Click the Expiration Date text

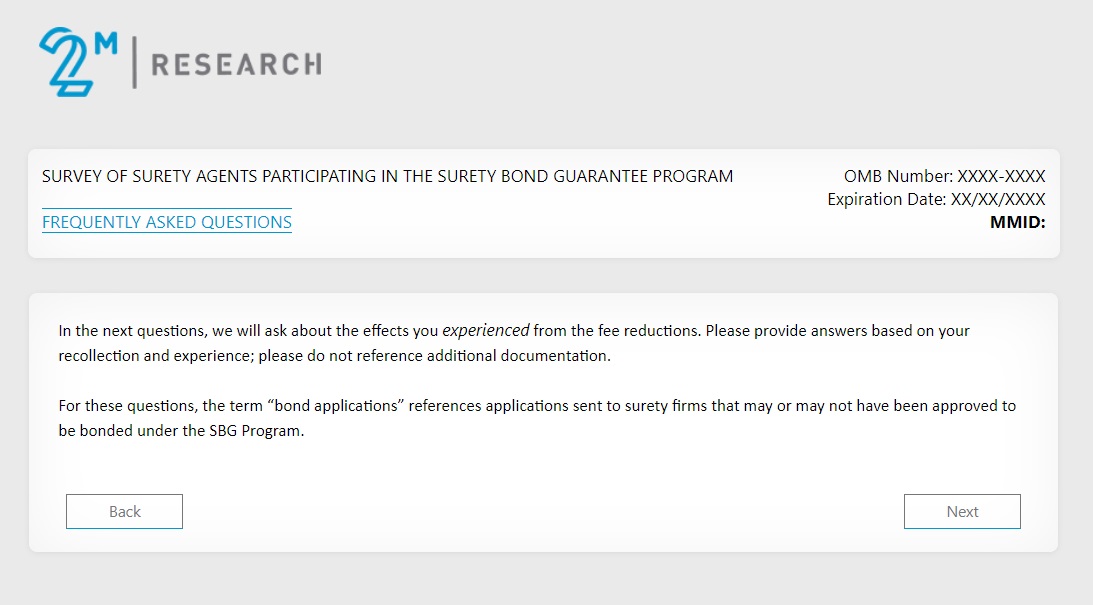pyautogui.click(x=936, y=200)
